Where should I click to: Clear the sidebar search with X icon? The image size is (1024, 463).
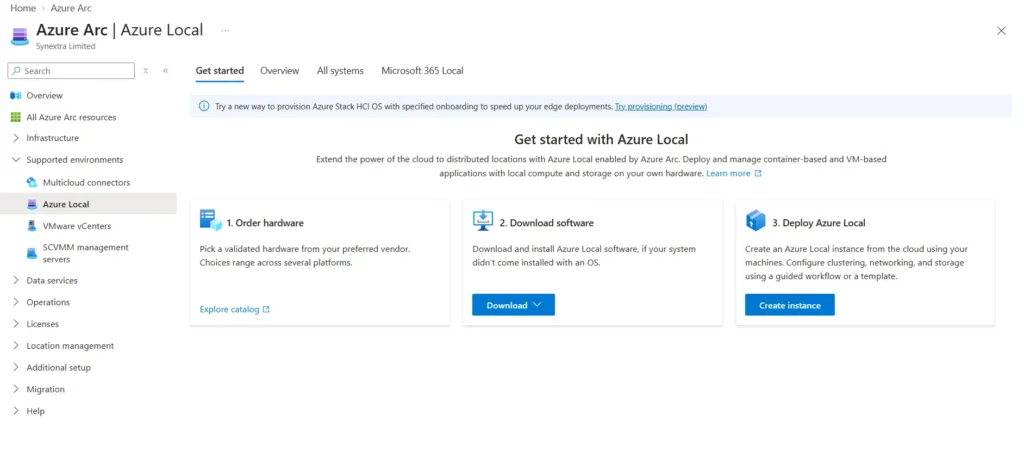(x=146, y=71)
